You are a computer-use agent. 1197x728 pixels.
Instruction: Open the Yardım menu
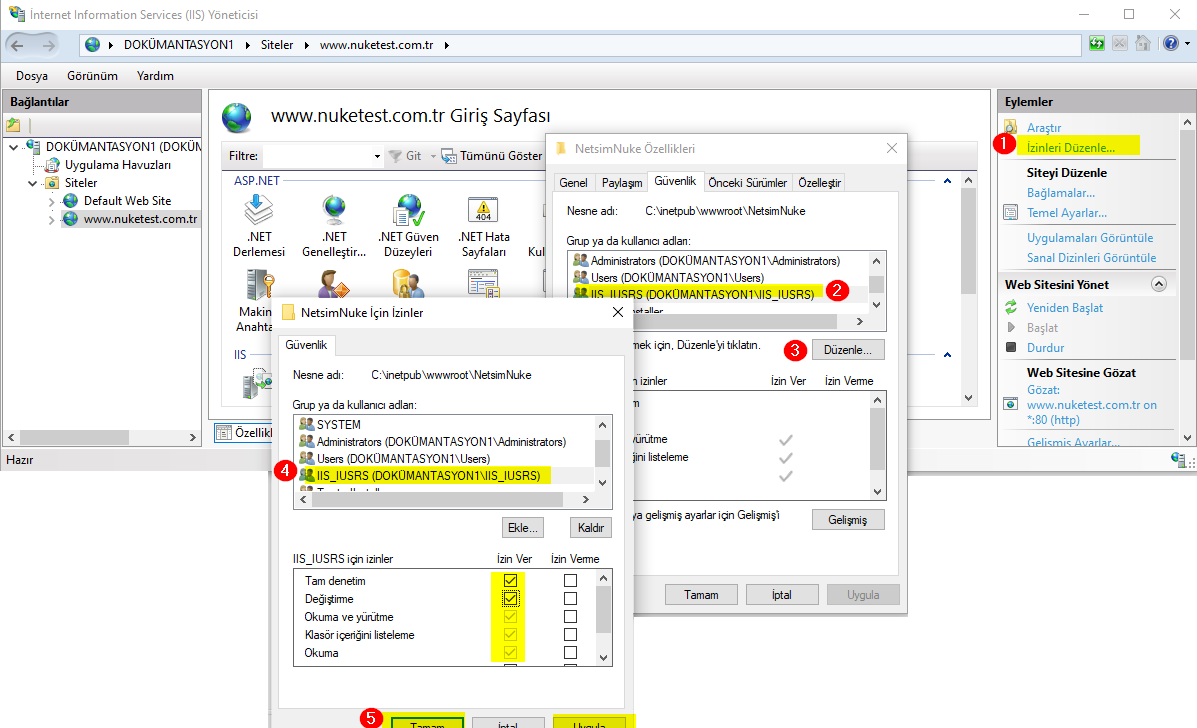pyautogui.click(x=155, y=76)
